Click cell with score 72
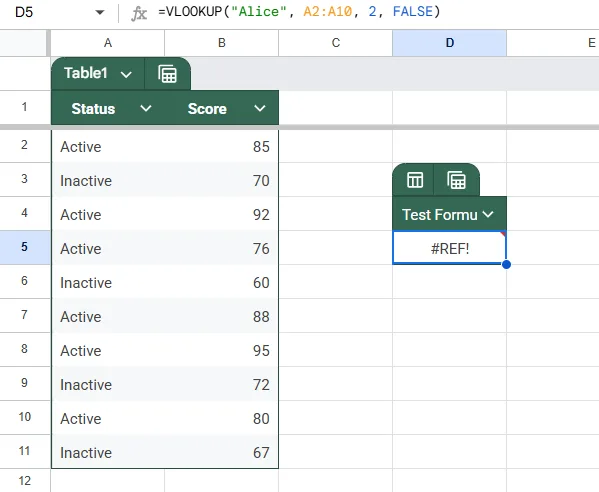This screenshot has height=492, width=599. 222,384
